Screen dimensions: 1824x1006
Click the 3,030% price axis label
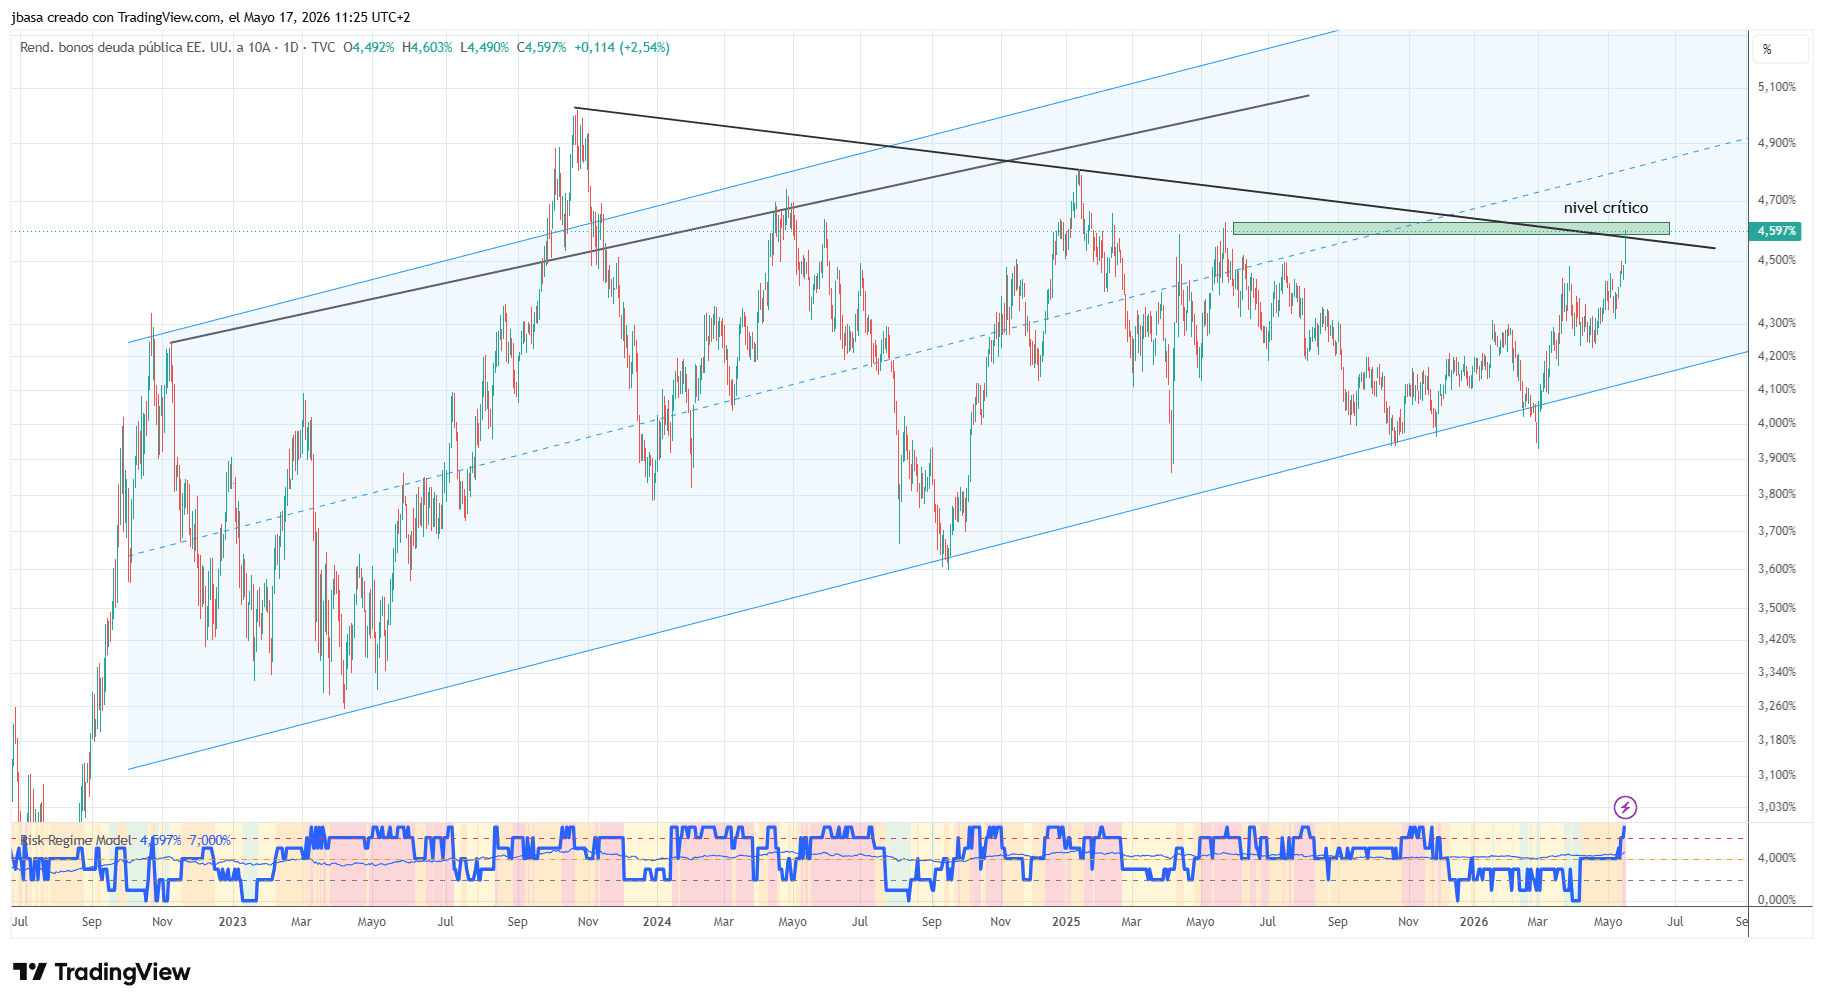[x=1777, y=807]
